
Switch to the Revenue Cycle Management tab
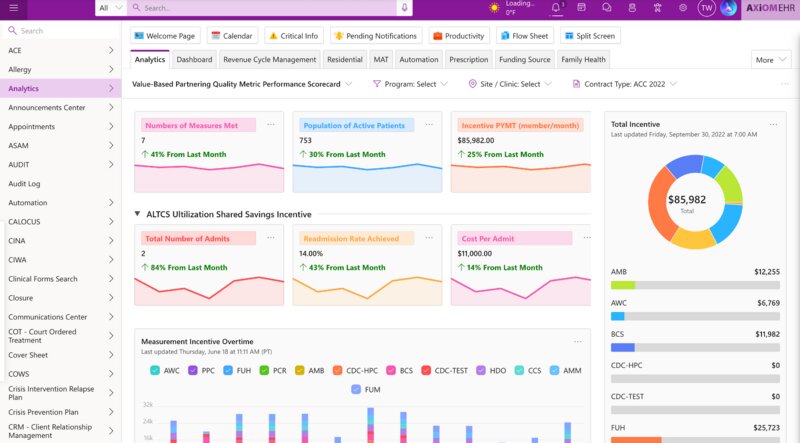269,60
